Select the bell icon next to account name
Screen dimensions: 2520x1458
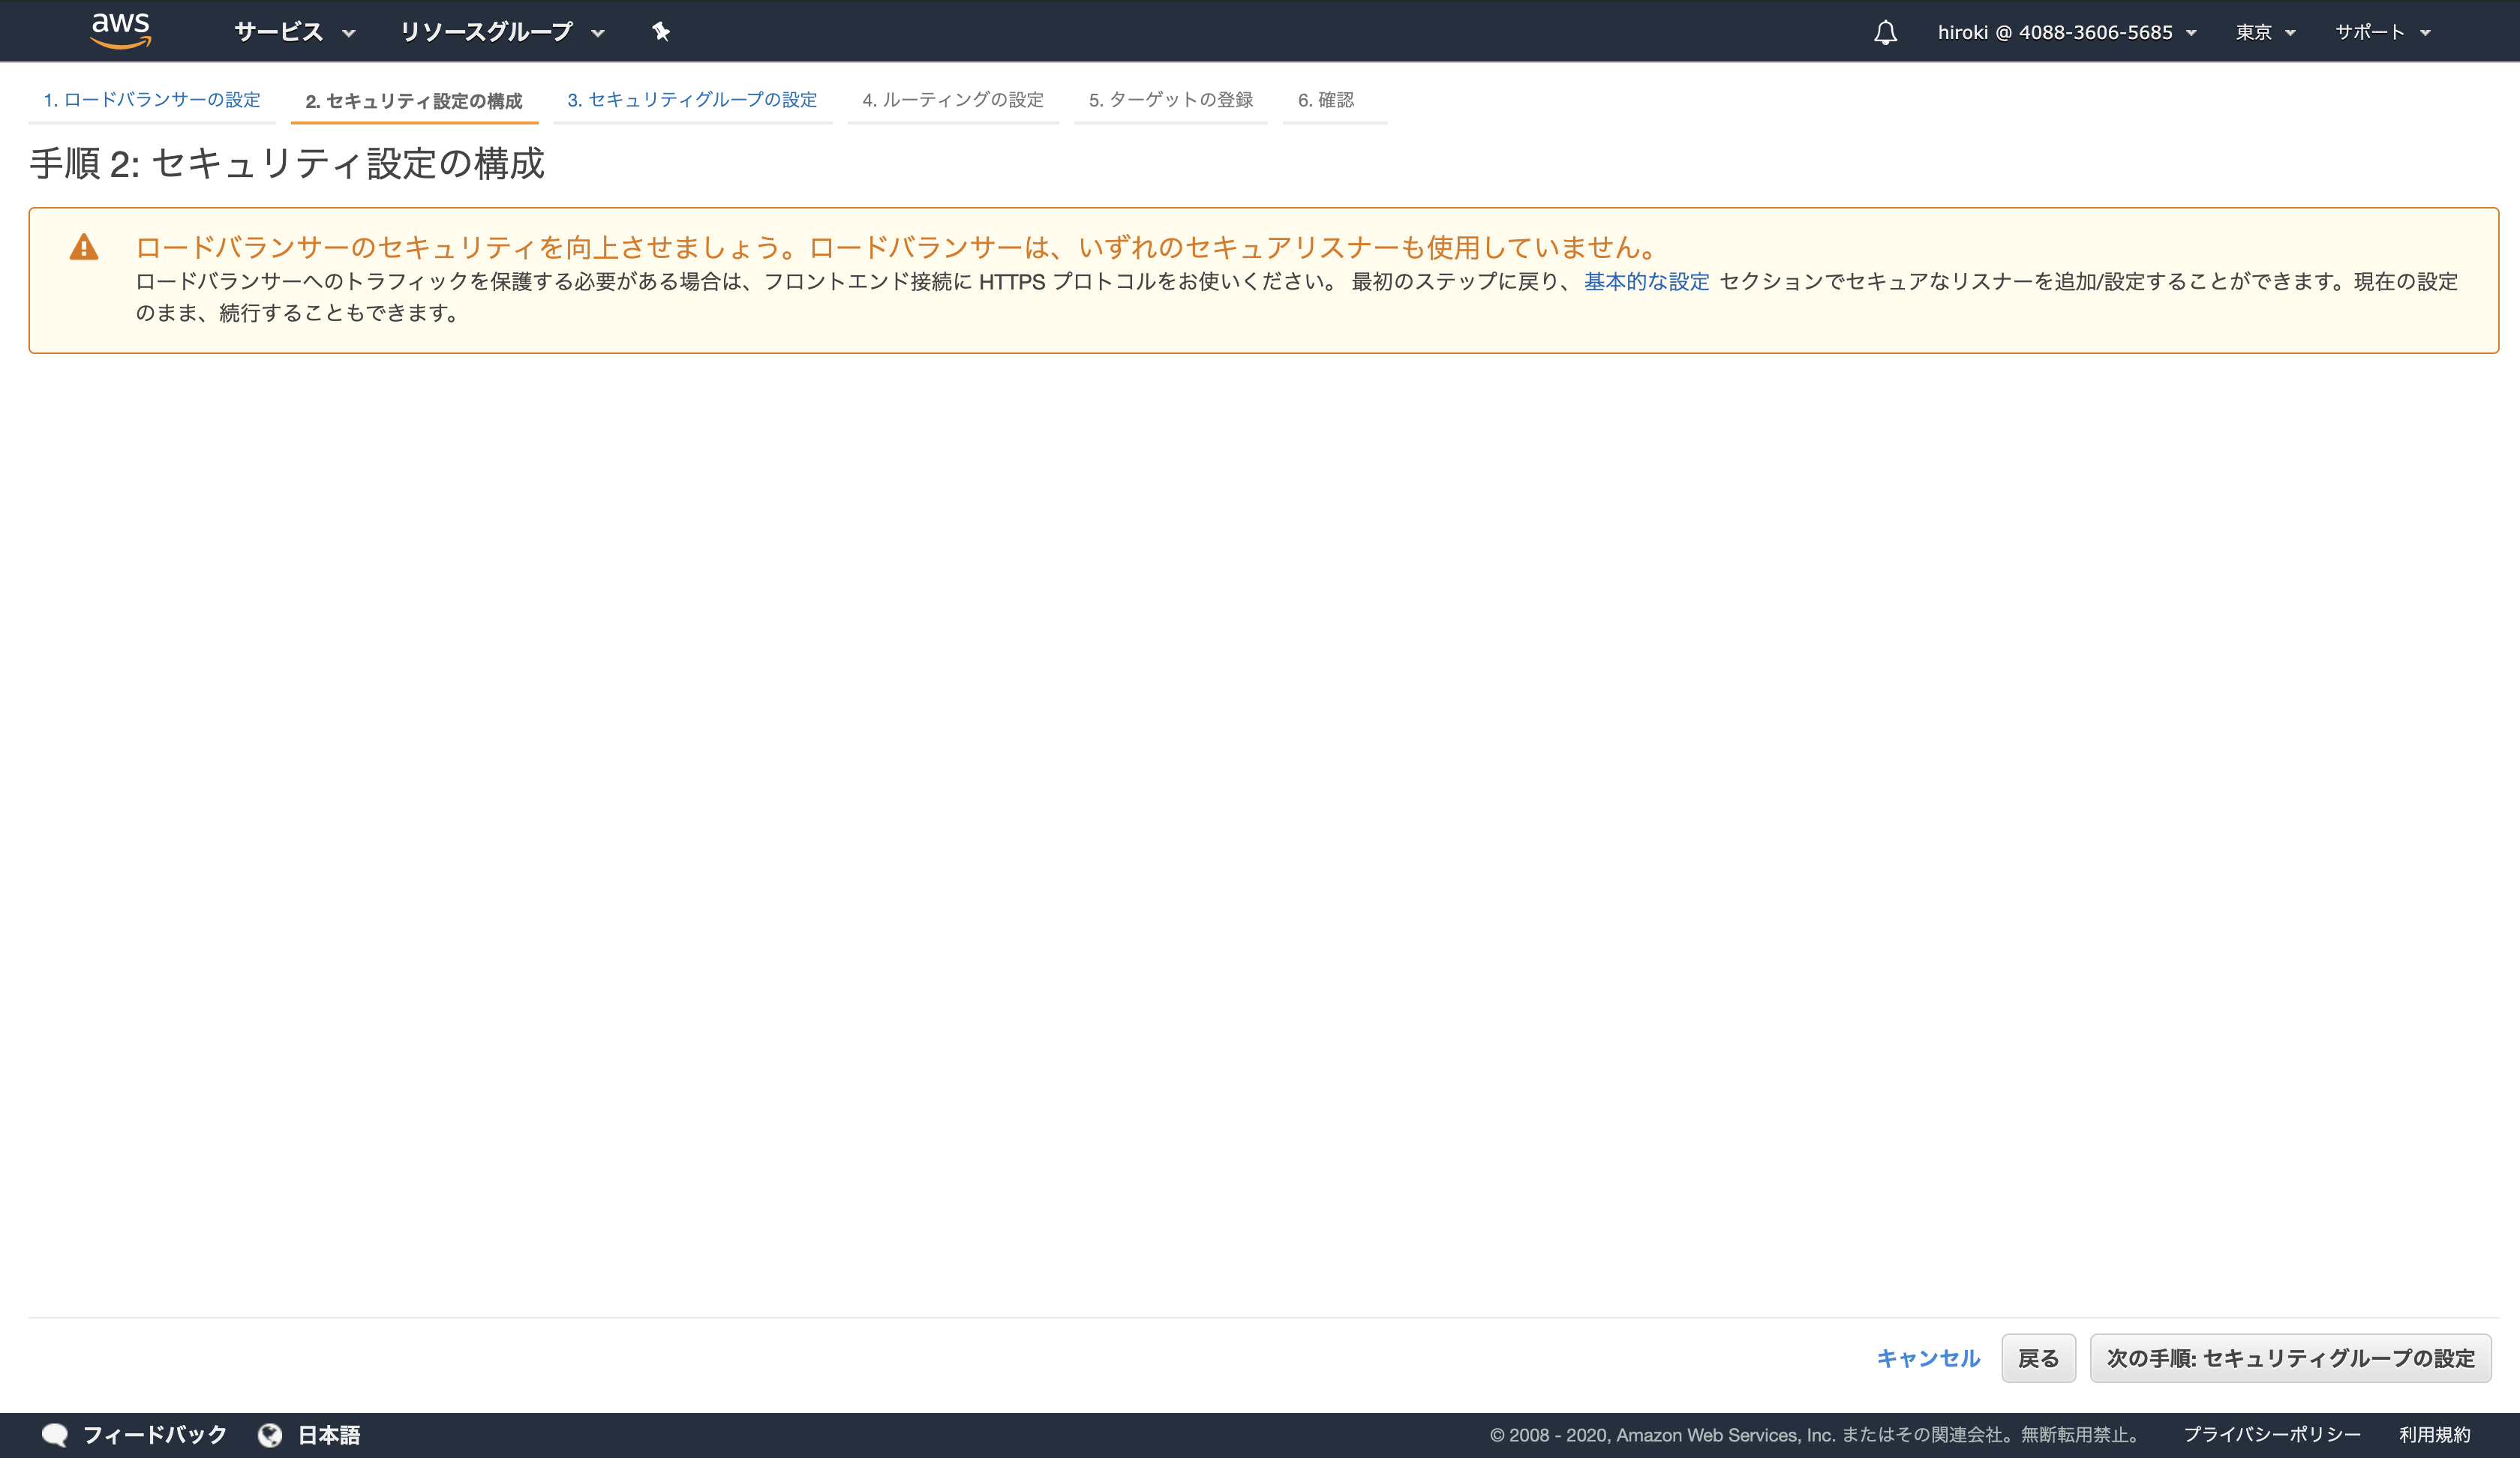pyautogui.click(x=1884, y=31)
